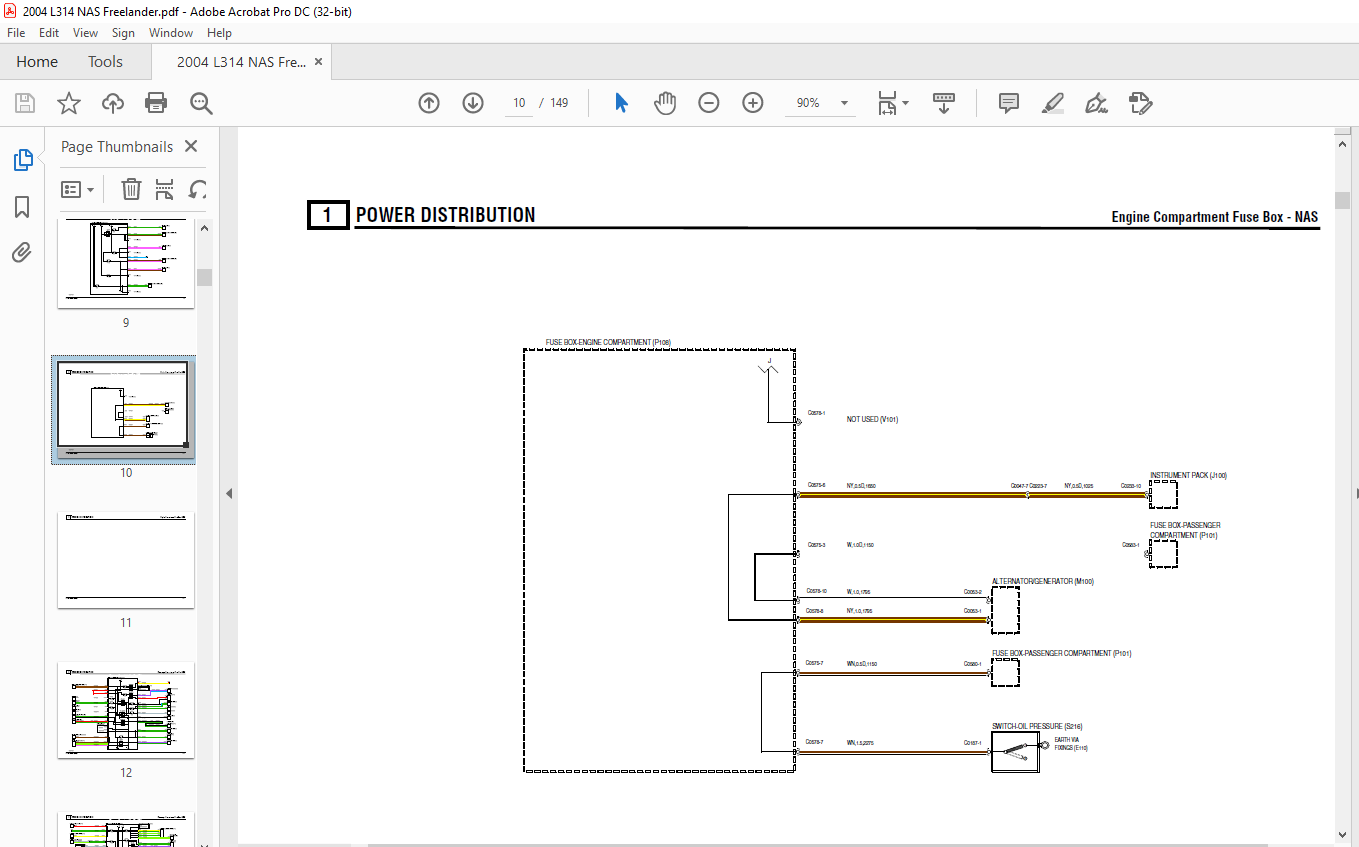Collapse the left navigation pane arrow

228,493
